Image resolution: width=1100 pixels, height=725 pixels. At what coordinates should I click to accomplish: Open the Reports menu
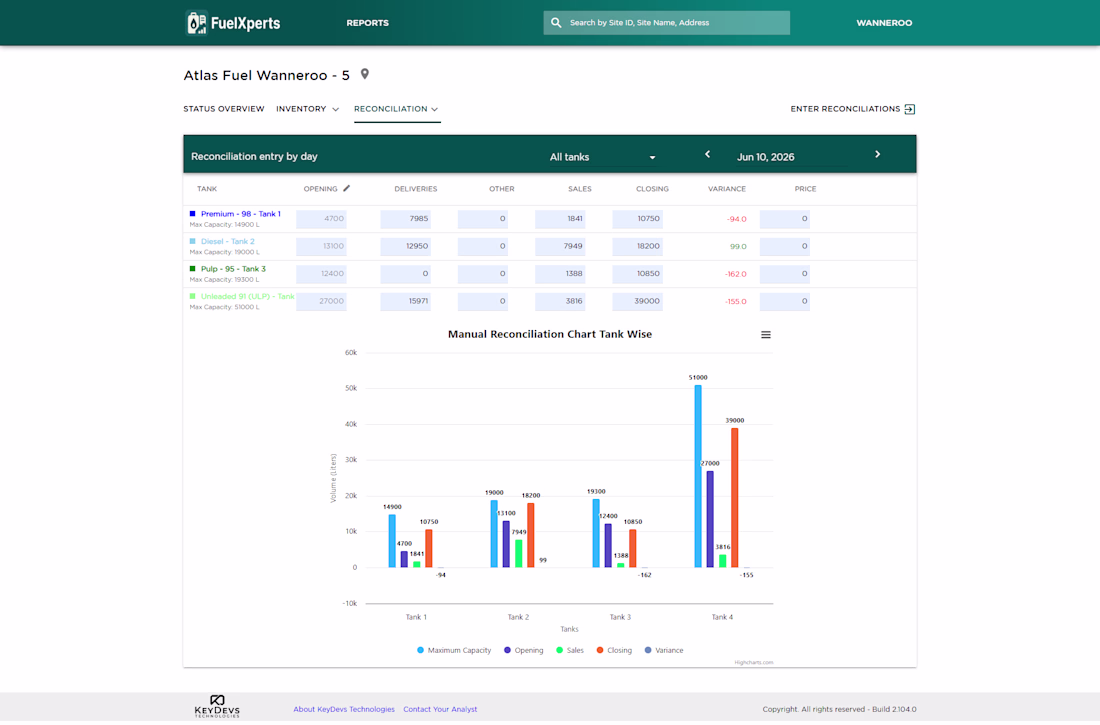[368, 23]
